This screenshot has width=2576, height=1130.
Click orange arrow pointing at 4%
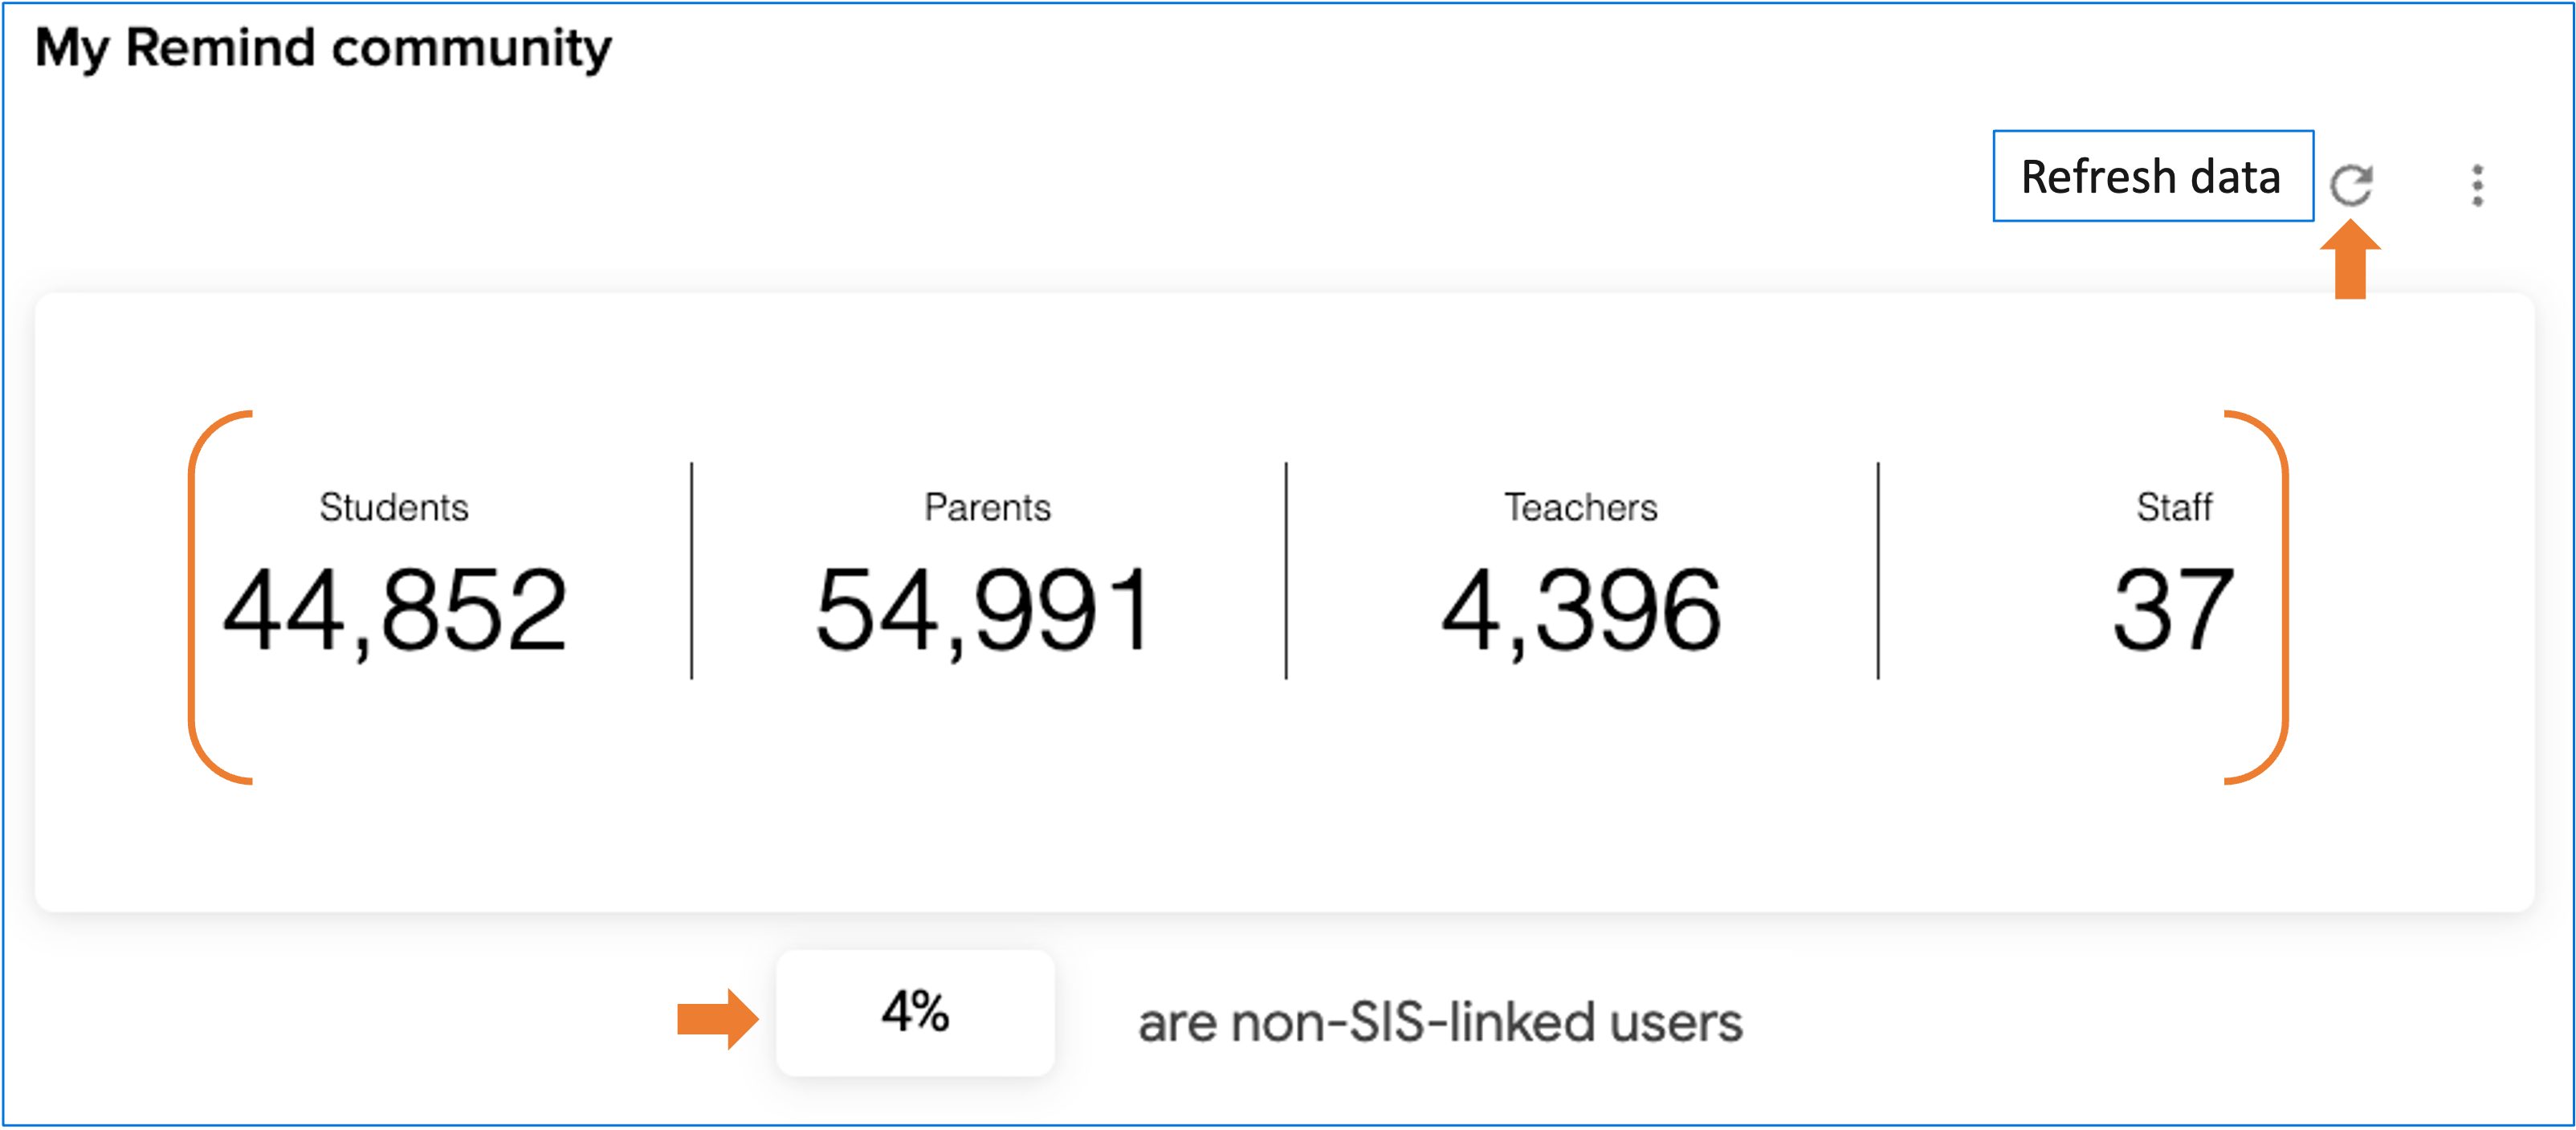718,1019
